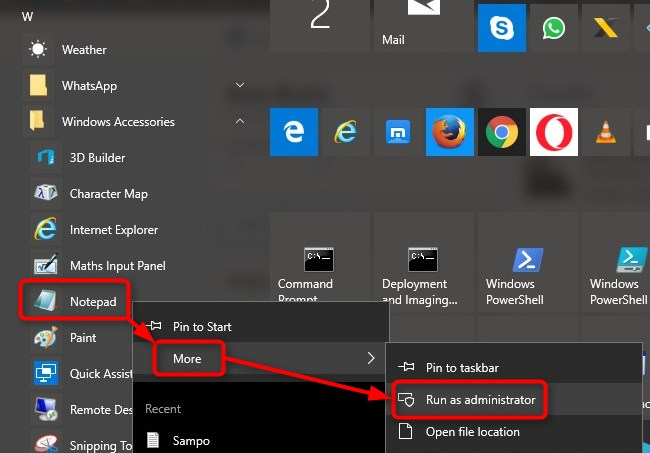Click the pushpin icon beside Pin to taskbar
The height and width of the screenshot is (453, 650).
click(406, 367)
